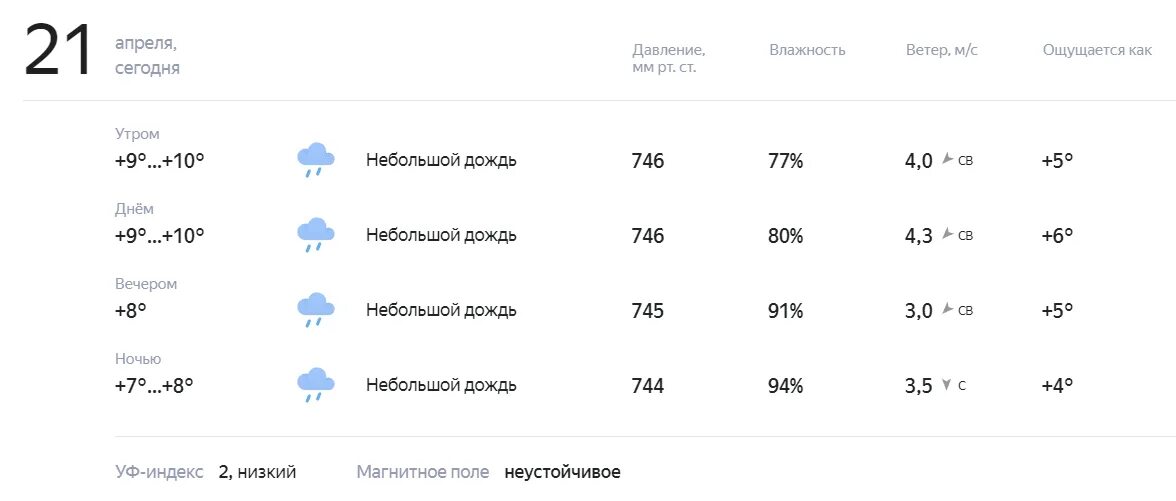
Task: Click the Утром temperature +9°...+10°
Action: click(160, 160)
